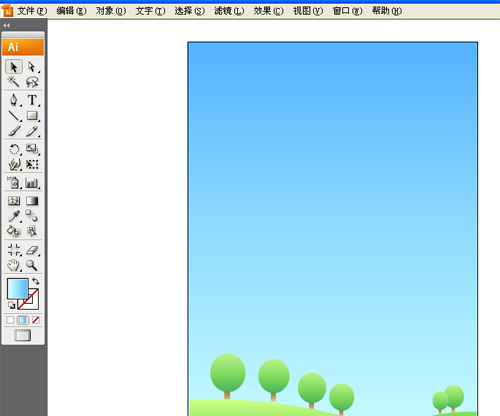Choose the Gradient tool
The width and height of the screenshot is (500, 416).
(32, 201)
